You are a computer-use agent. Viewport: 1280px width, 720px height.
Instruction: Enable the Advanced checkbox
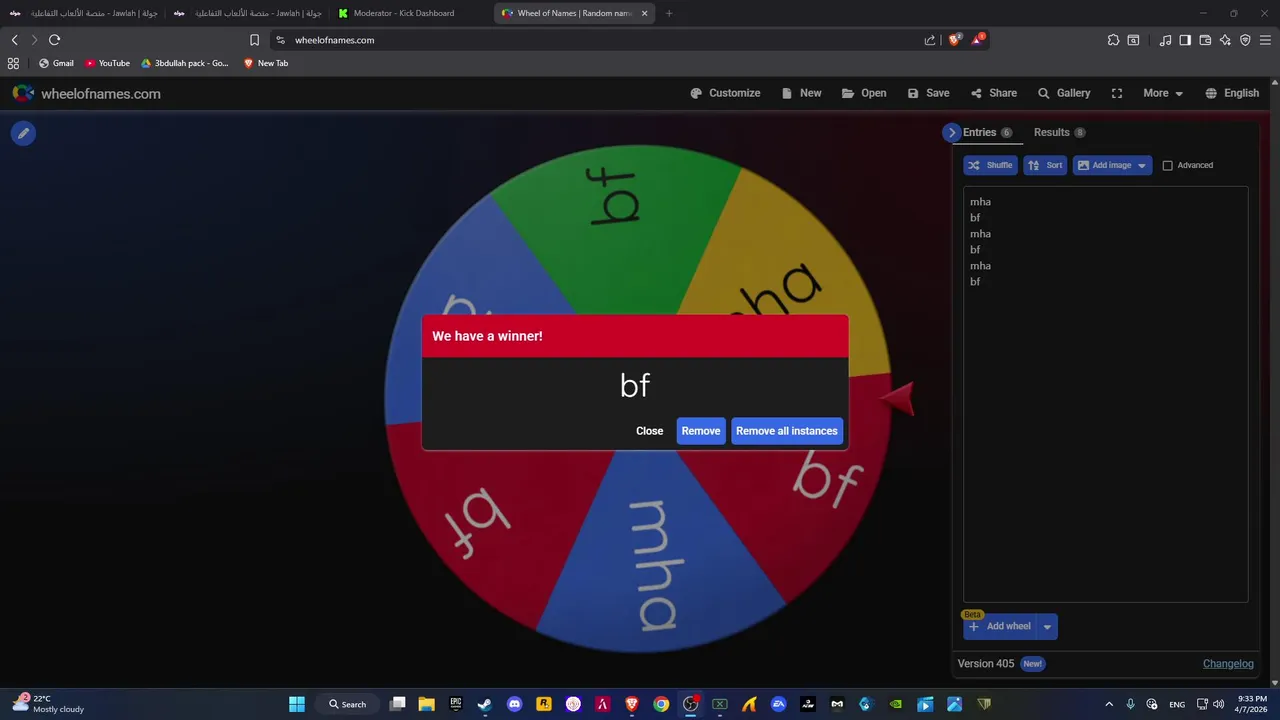click(1167, 165)
